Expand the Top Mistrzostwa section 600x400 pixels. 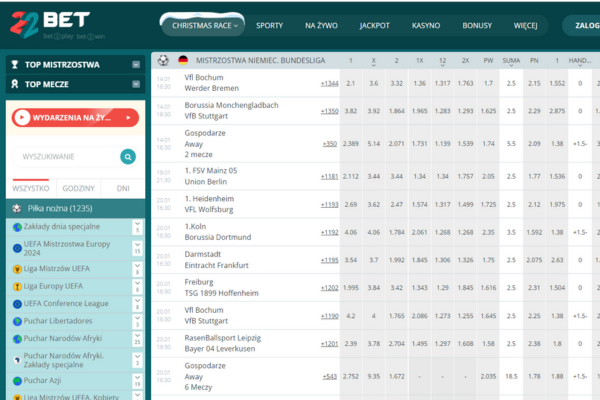tap(135, 65)
